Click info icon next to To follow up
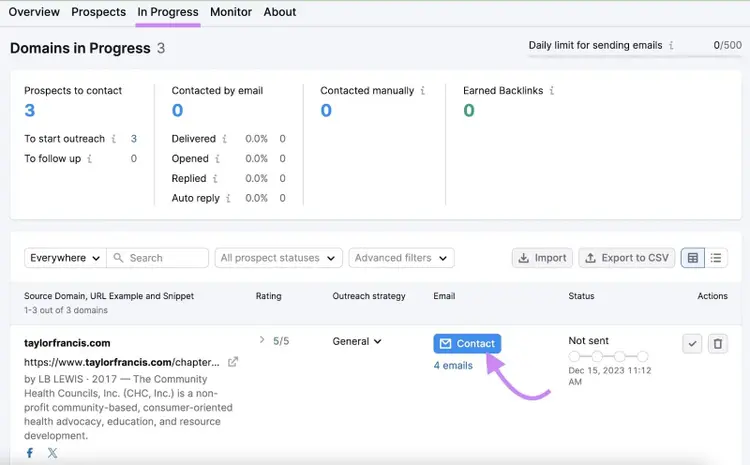 click(89, 158)
